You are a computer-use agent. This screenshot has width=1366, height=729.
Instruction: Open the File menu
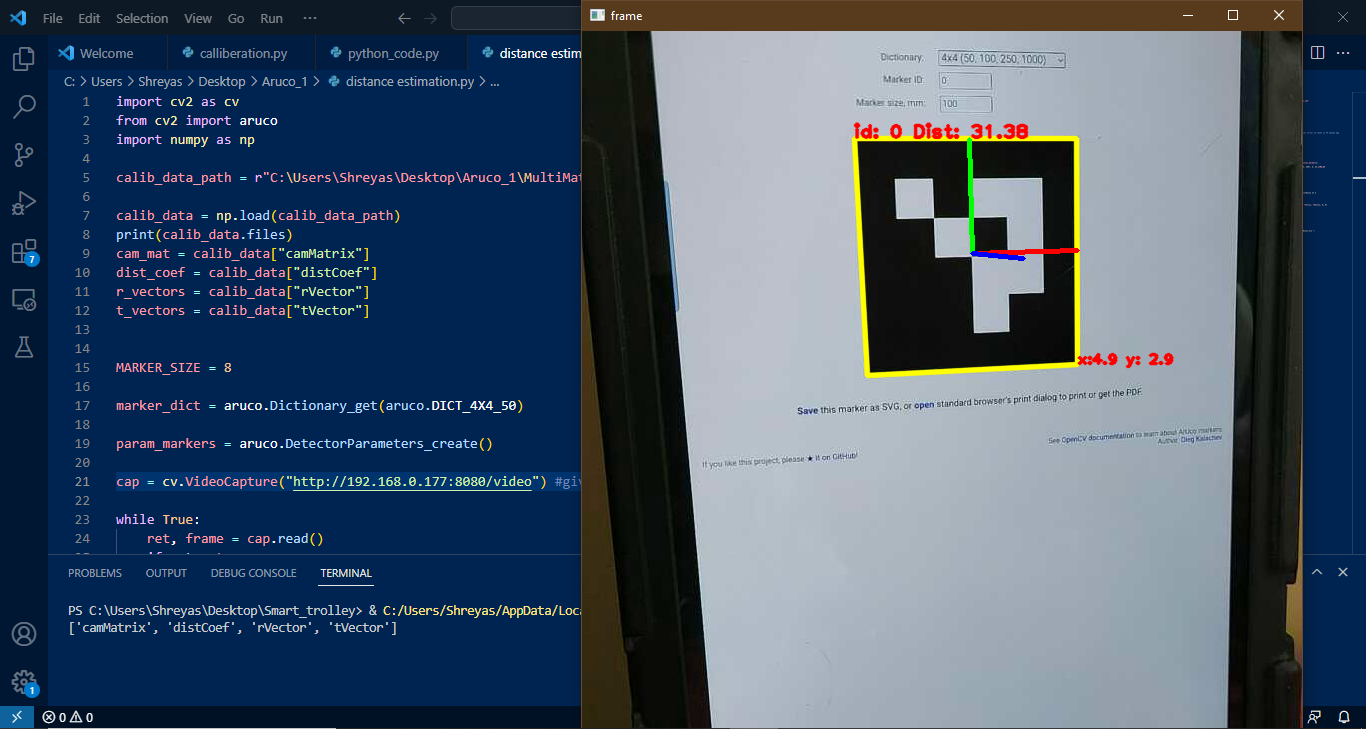(51, 17)
